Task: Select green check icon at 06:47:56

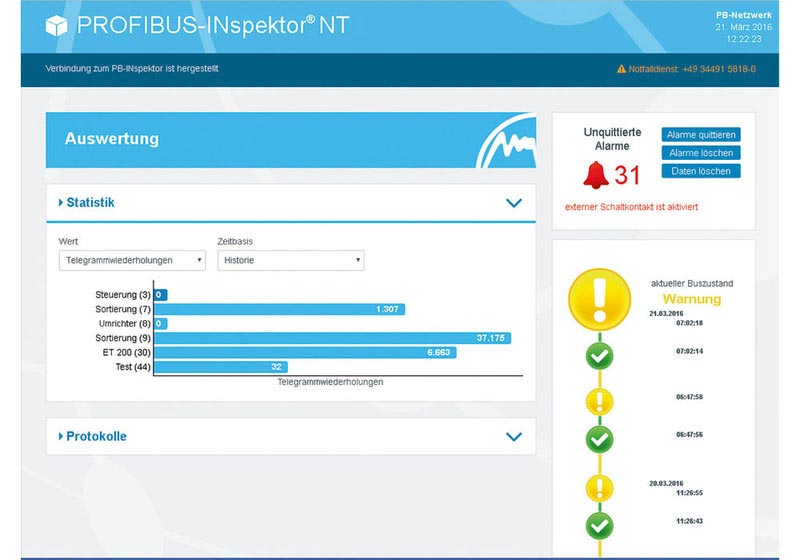Action: point(599,439)
